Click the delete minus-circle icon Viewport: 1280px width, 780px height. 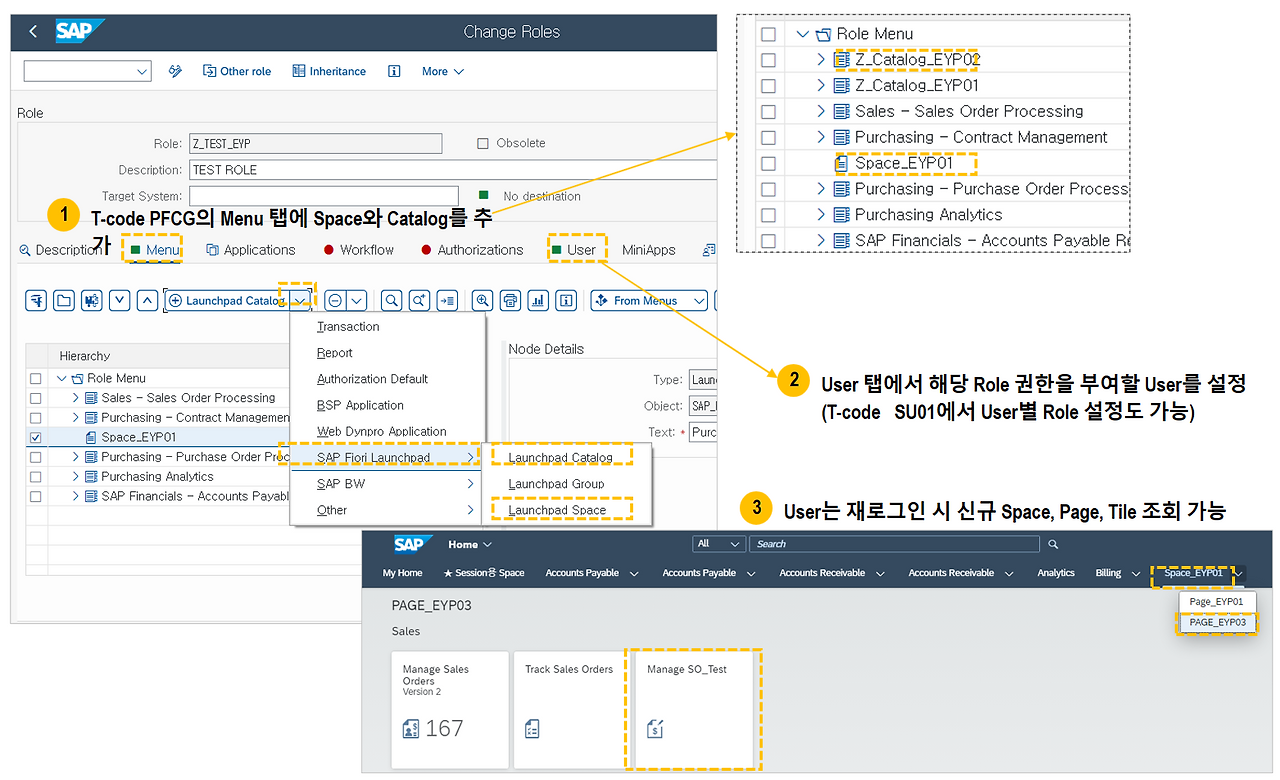(335, 300)
